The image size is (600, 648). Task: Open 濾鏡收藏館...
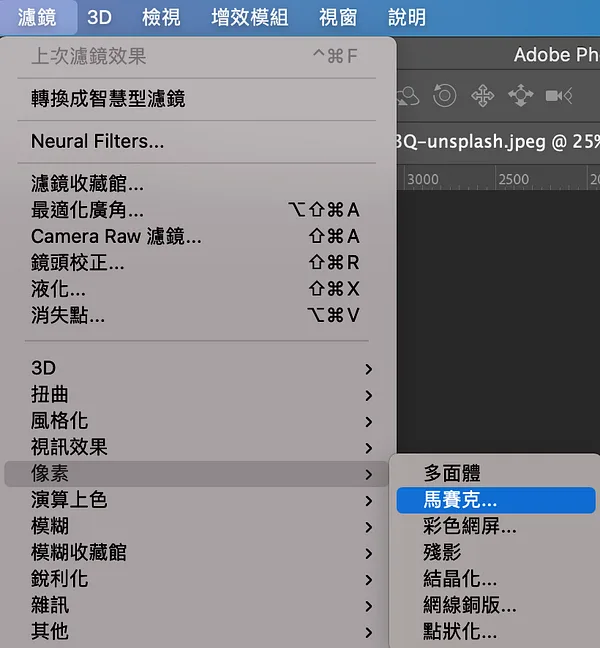click(196, 183)
